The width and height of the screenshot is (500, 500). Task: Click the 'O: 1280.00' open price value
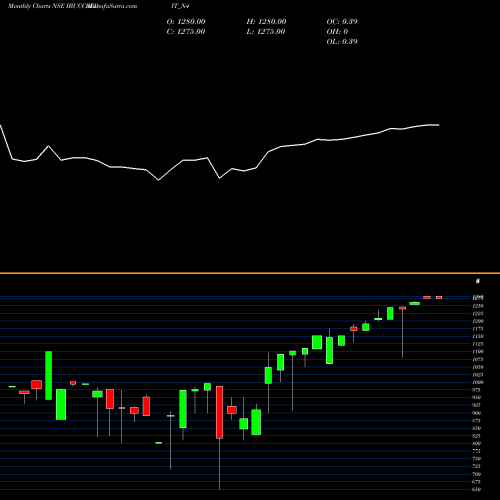click(x=186, y=22)
